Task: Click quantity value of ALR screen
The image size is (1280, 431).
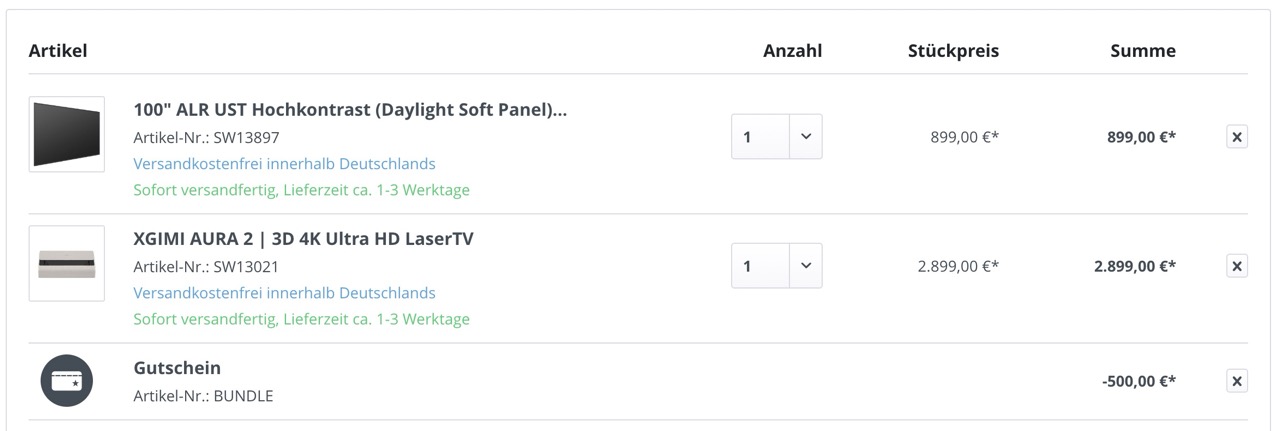Action: tap(761, 137)
